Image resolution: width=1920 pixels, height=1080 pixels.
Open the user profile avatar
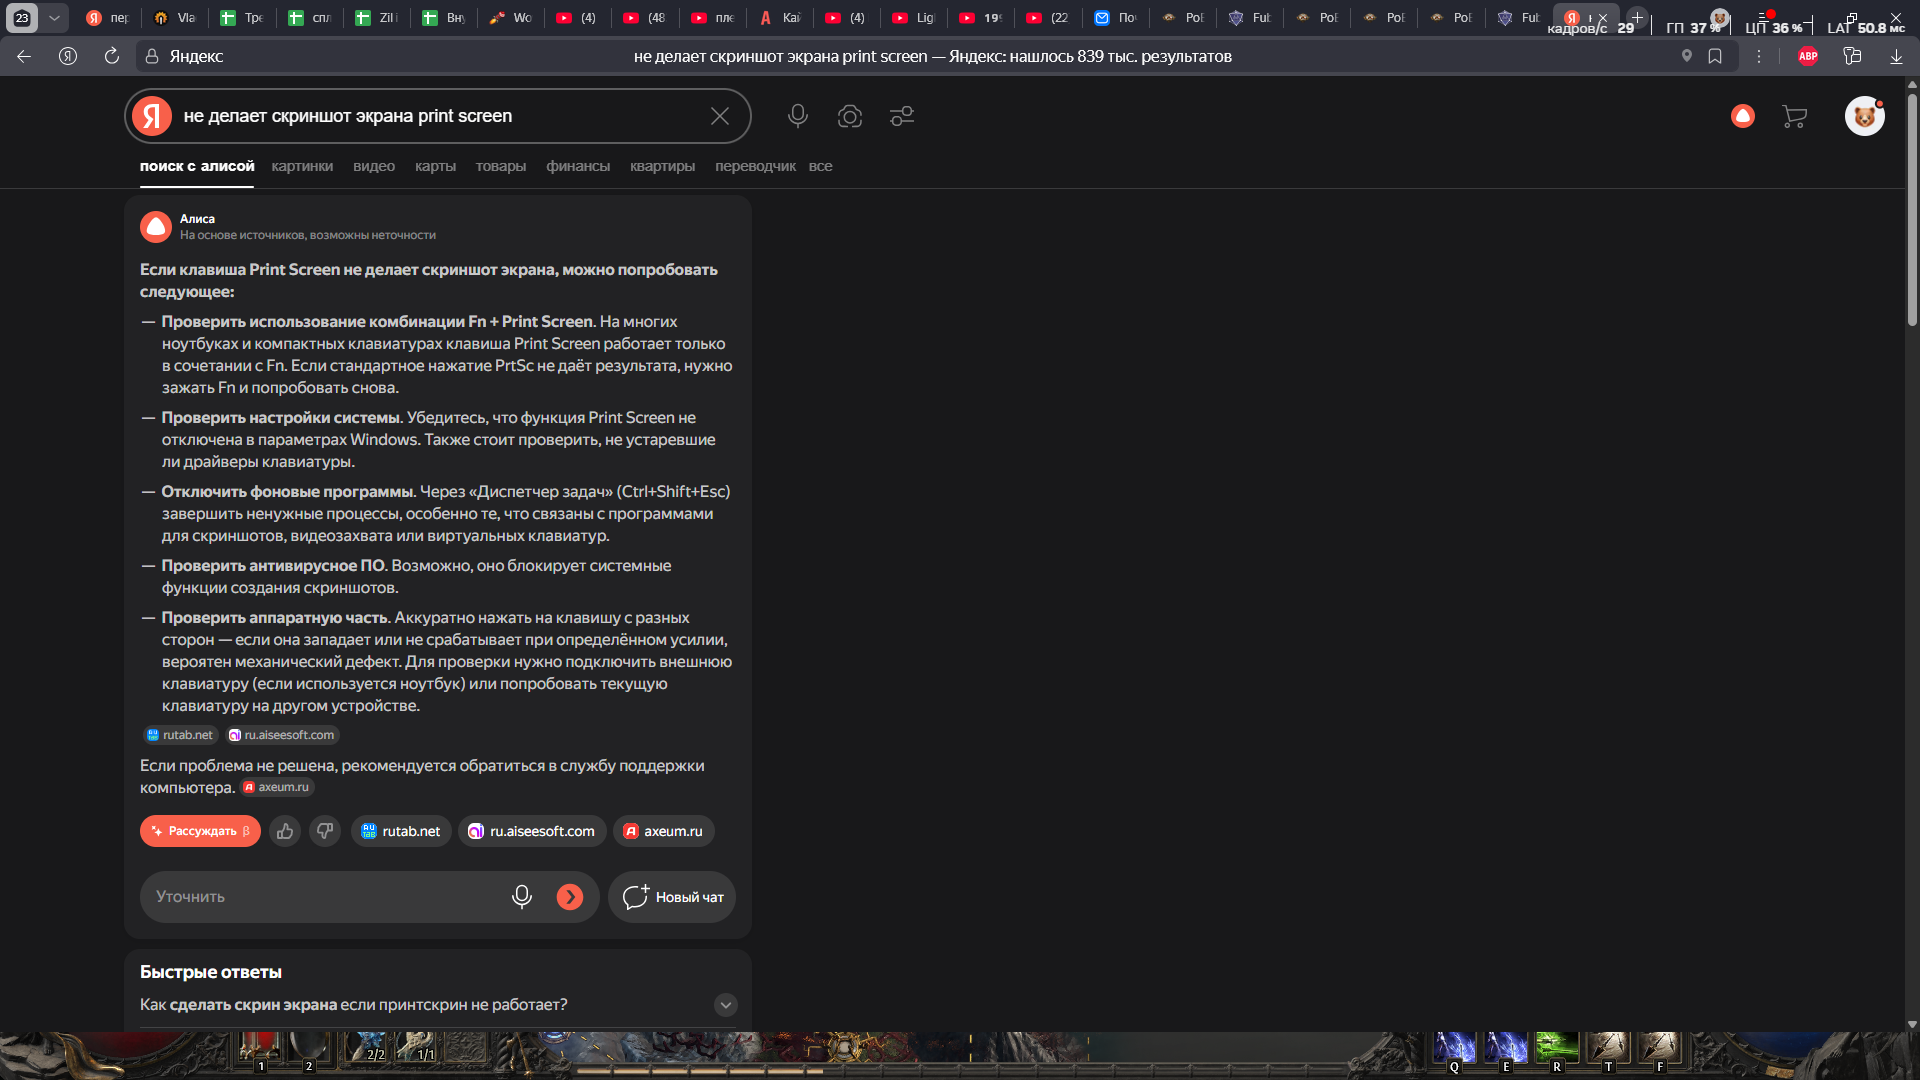pos(1865,116)
